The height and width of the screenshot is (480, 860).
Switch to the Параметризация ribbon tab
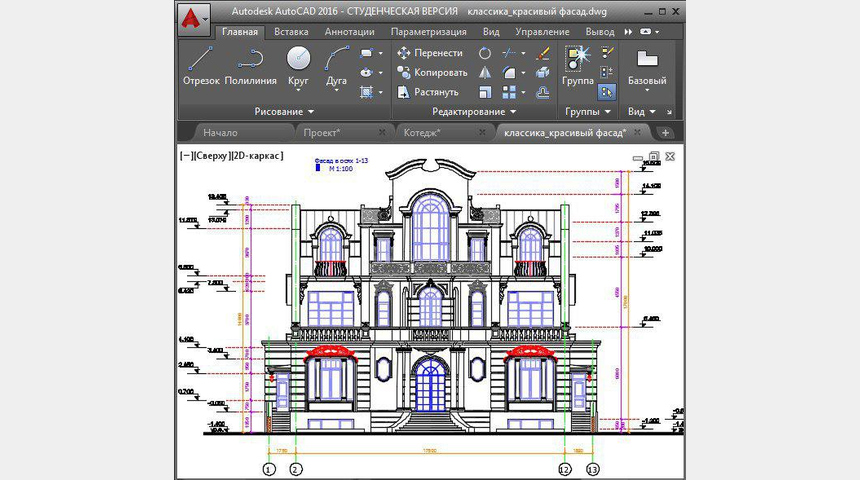(x=428, y=32)
